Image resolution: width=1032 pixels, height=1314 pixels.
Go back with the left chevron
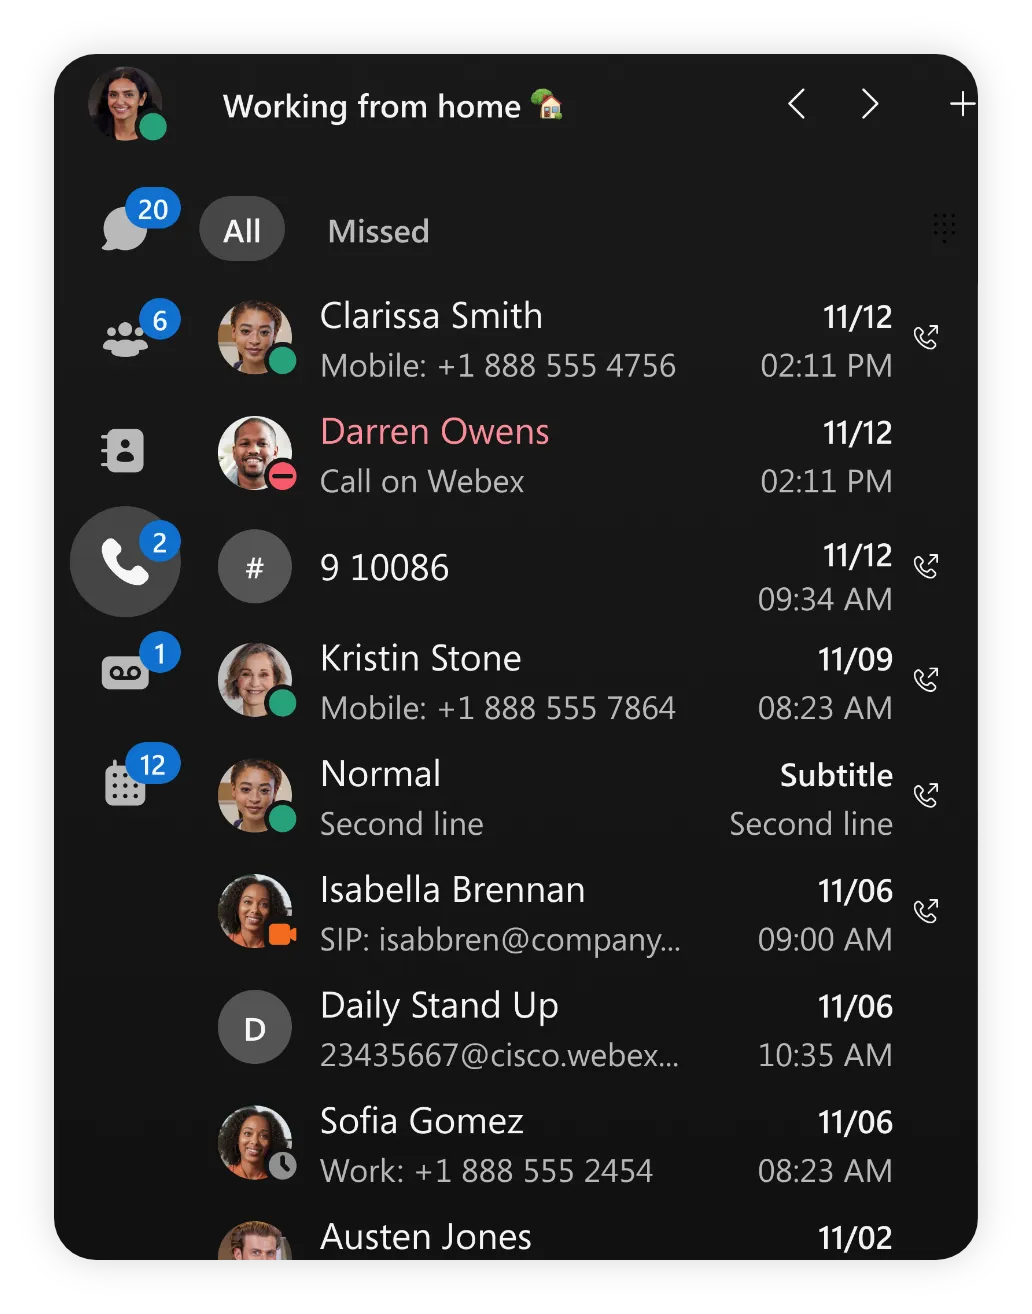click(x=797, y=104)
